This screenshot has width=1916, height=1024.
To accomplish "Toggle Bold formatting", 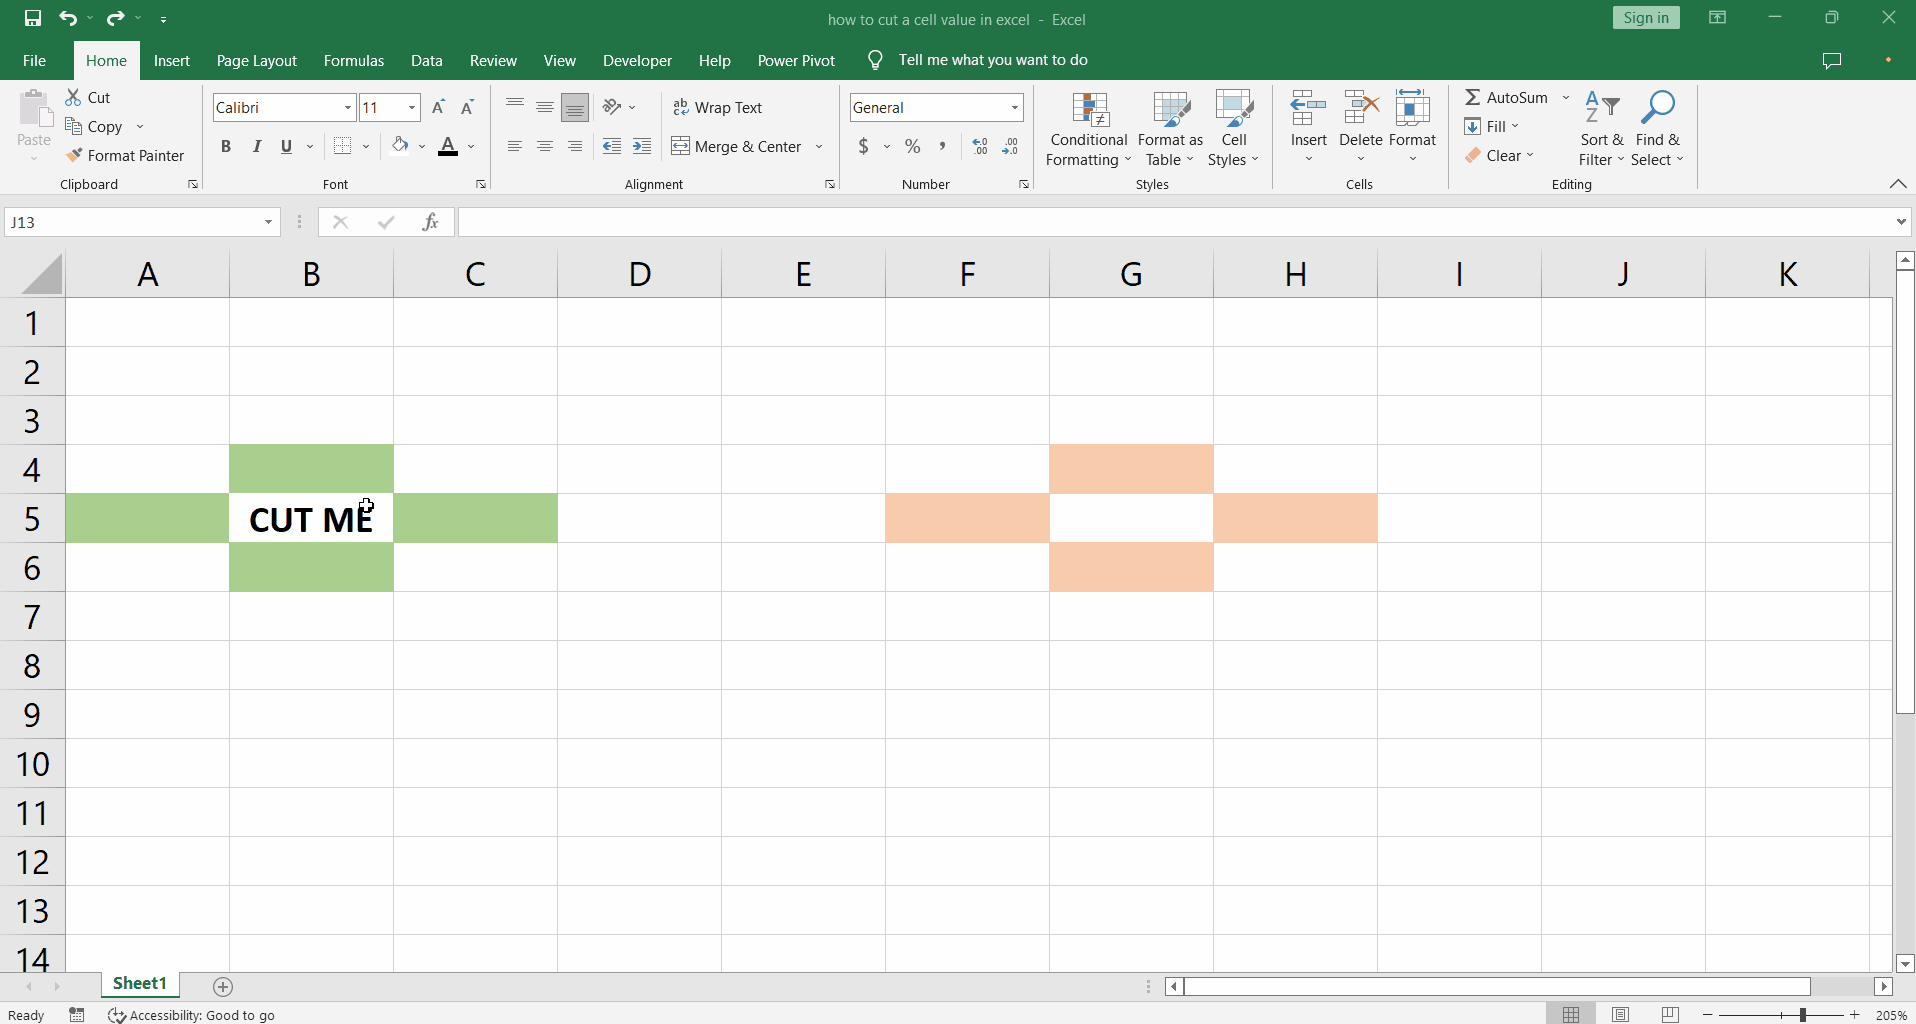I will pyautogui.click(x=226, y=146).
